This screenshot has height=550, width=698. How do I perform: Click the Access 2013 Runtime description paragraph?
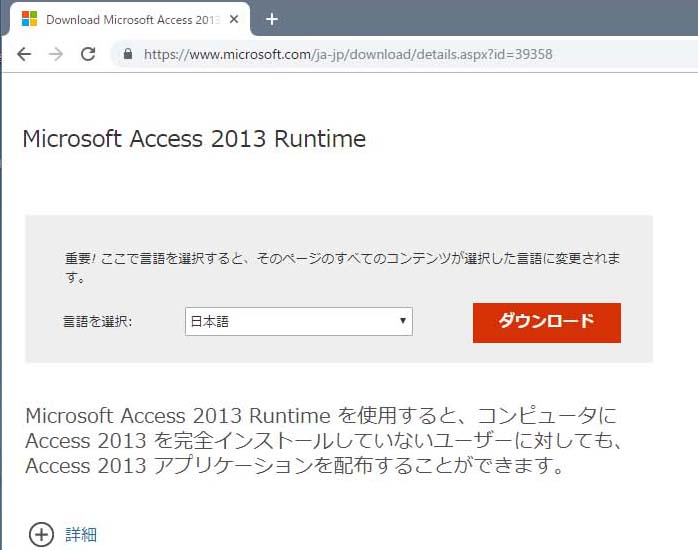pyautogui.click(x=324, y=440)
